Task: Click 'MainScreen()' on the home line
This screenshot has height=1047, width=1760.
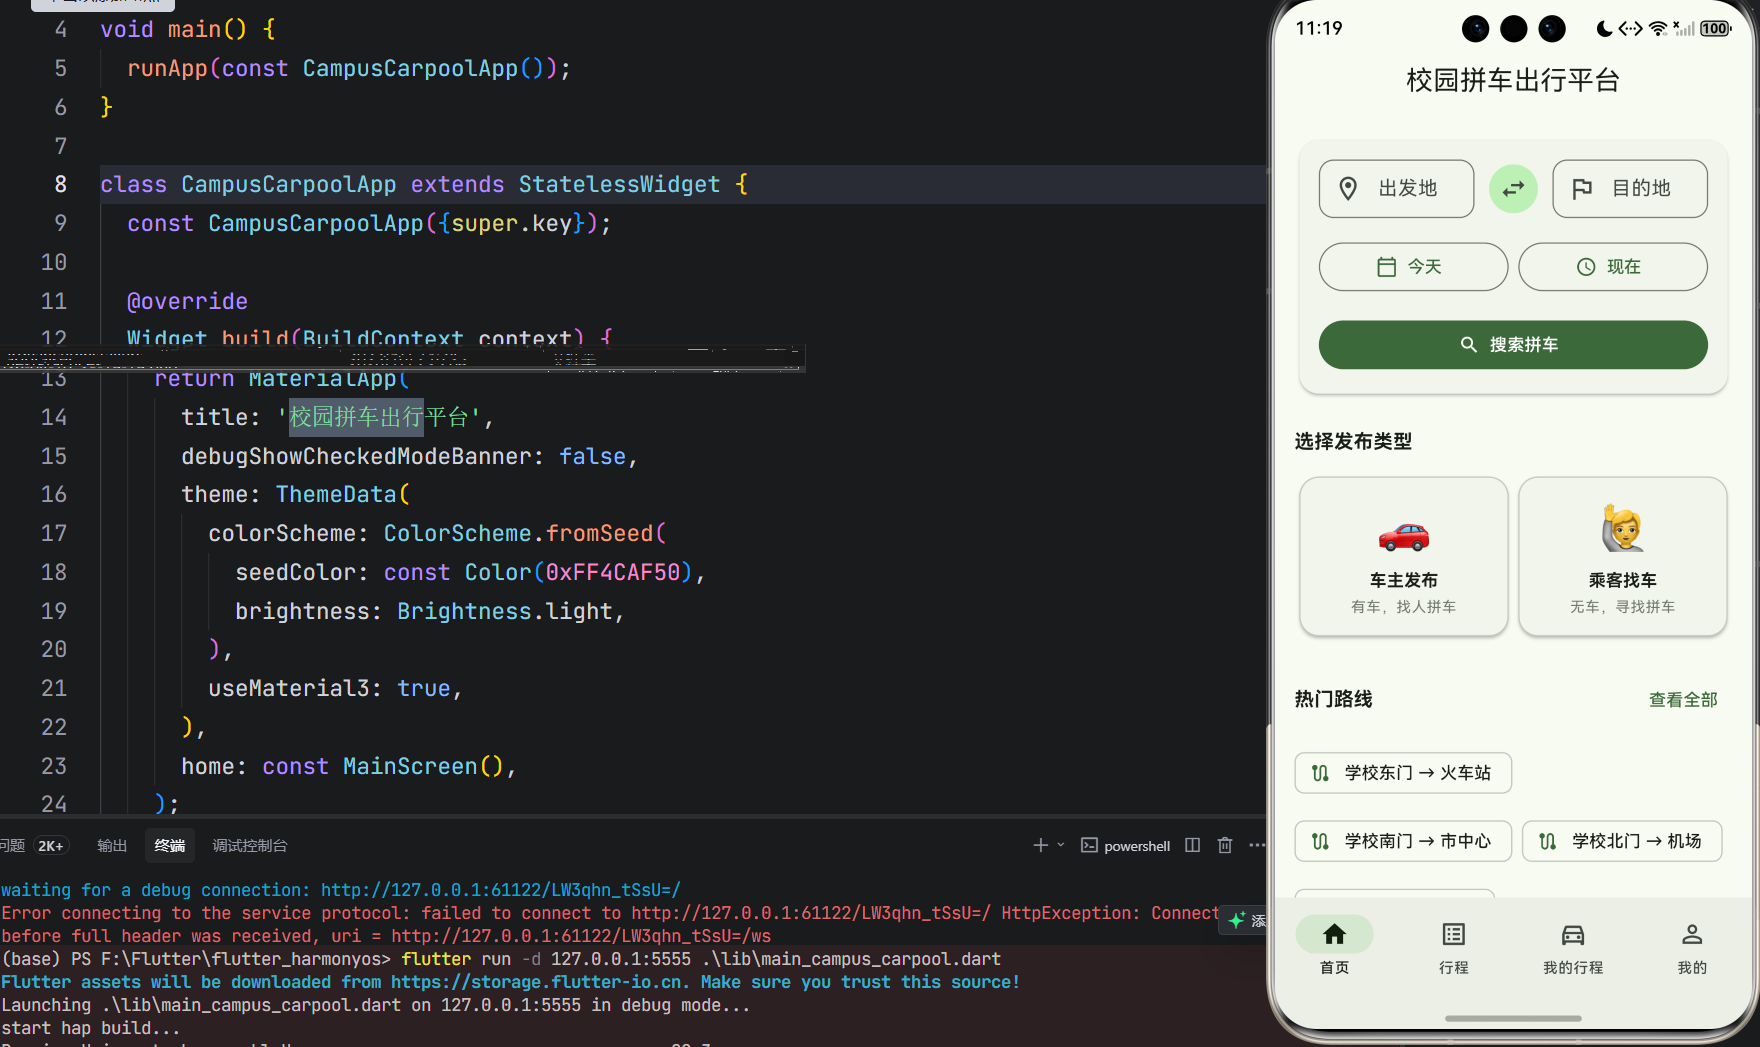Action: point(424,767)
